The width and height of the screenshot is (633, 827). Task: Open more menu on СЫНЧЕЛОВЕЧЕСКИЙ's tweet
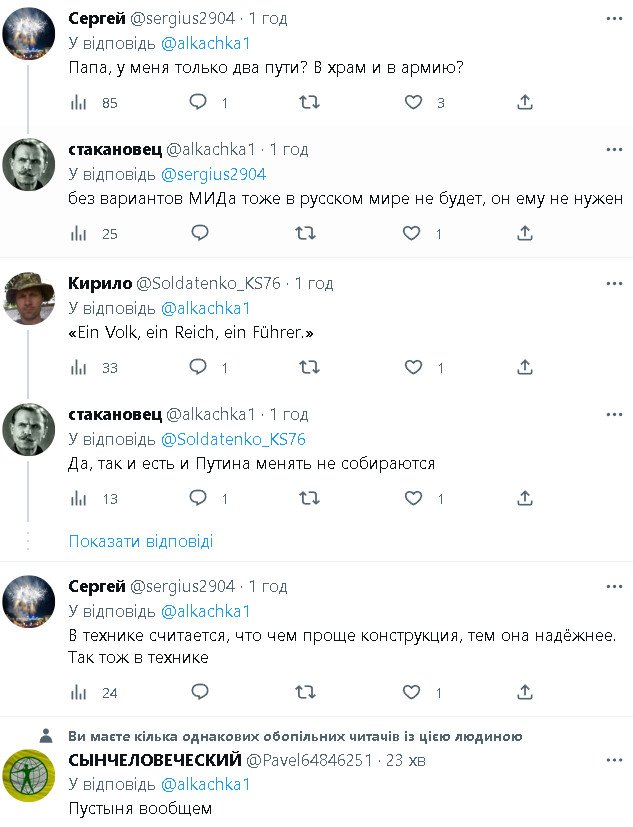coord(614,760)
